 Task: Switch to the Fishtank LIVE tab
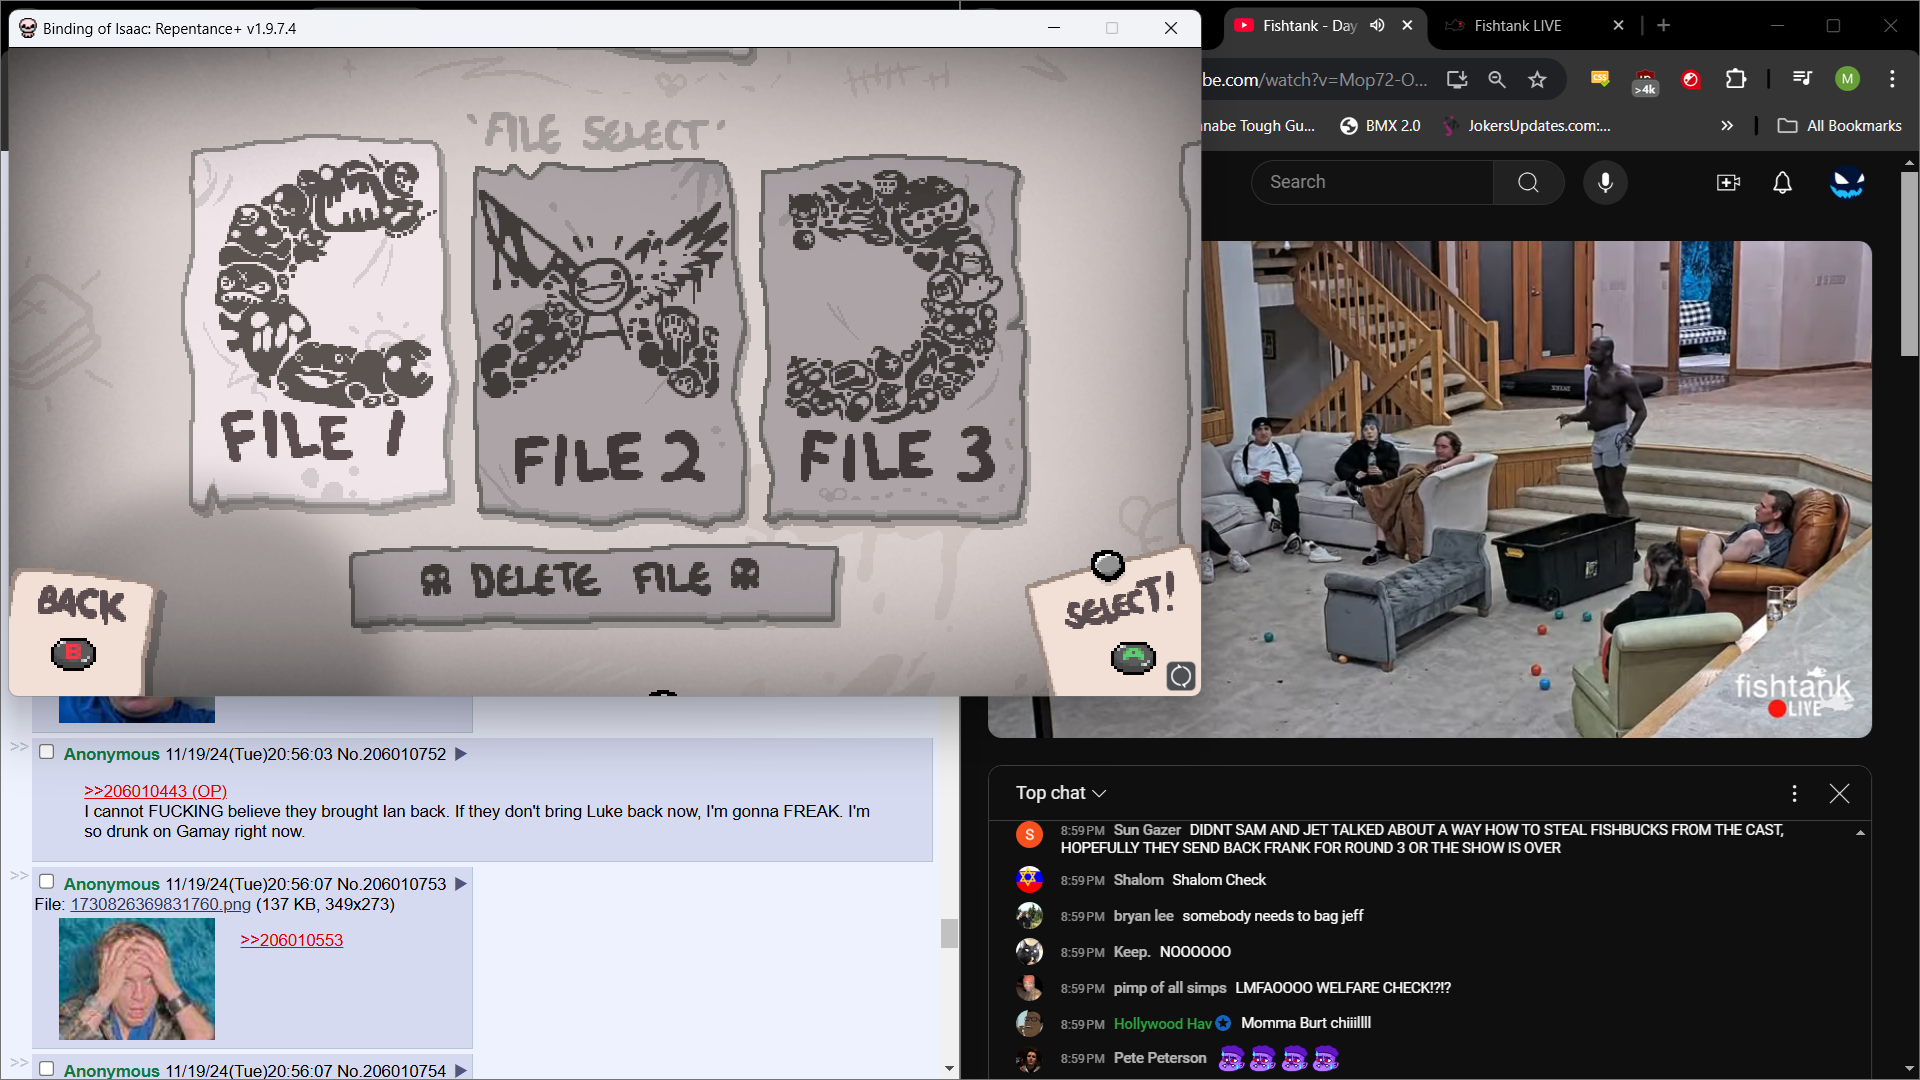(1517, 26)
